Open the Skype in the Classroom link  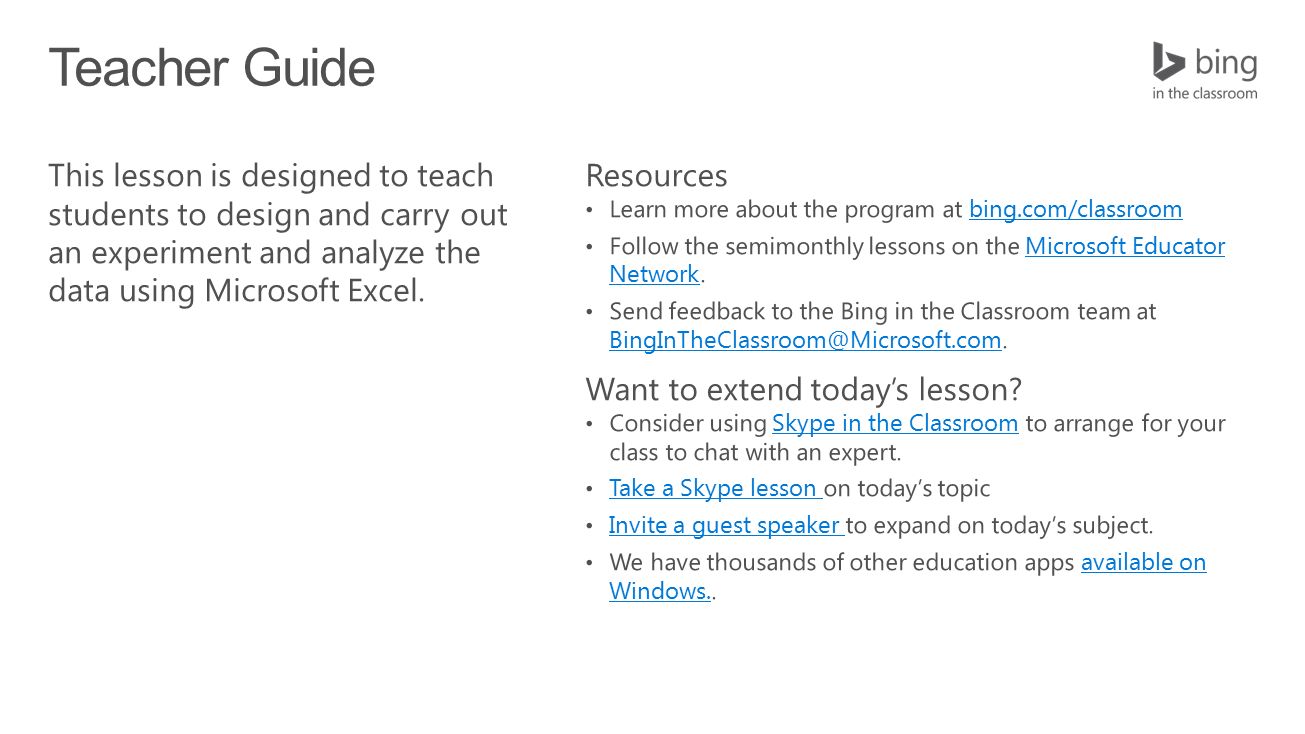click(x=895, y=423)
